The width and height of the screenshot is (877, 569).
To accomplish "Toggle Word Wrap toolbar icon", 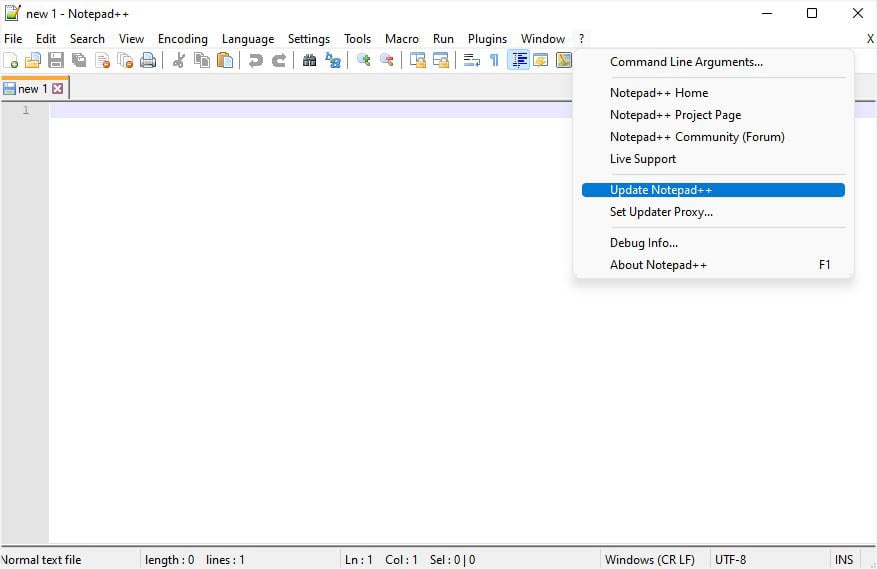I will [471, 60].
